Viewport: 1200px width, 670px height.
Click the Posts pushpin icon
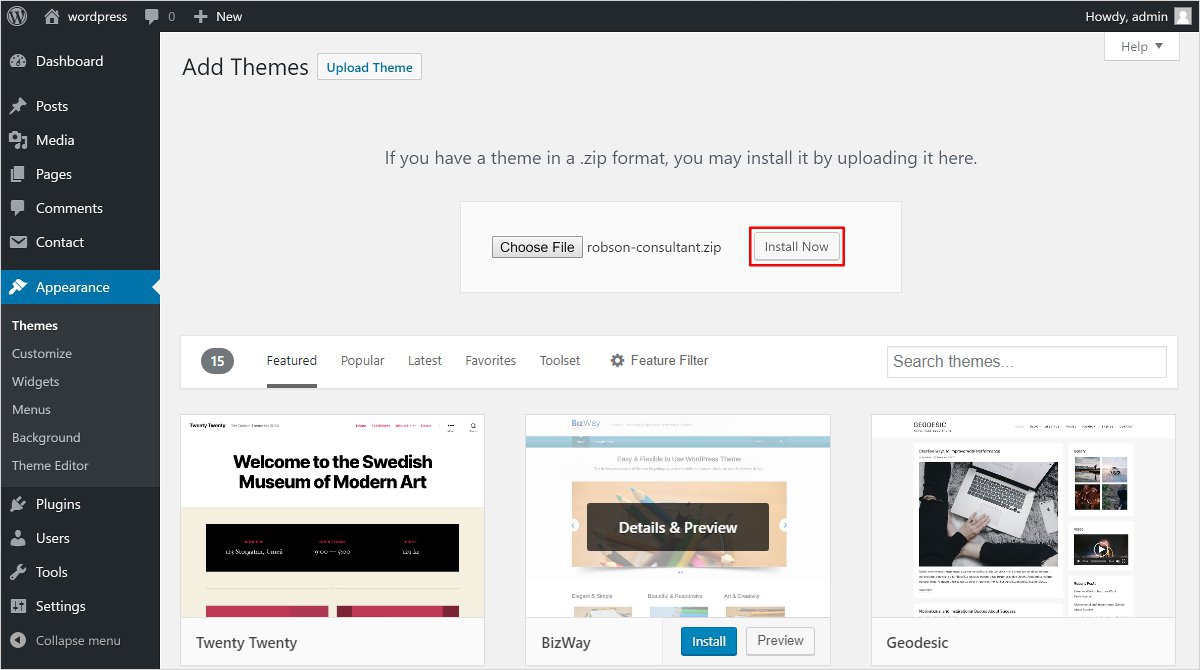(x=18, y=106)
